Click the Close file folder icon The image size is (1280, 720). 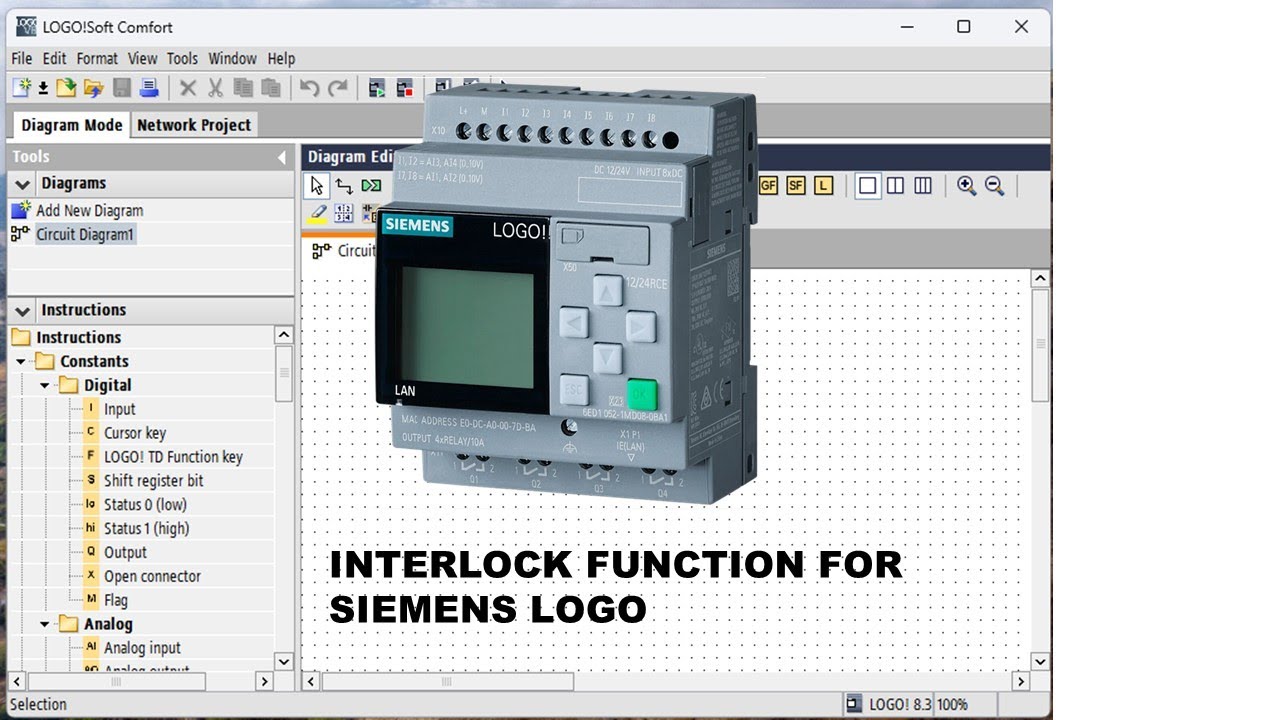pyautogui.click(x=94, y=88)
